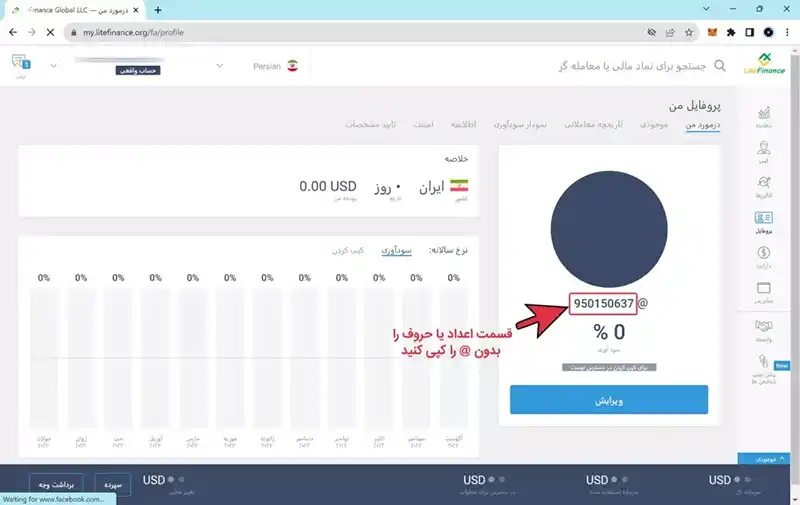Open the finance dollar-coin sidebar icon
This screenshot has height=505, width=800.
764,257
